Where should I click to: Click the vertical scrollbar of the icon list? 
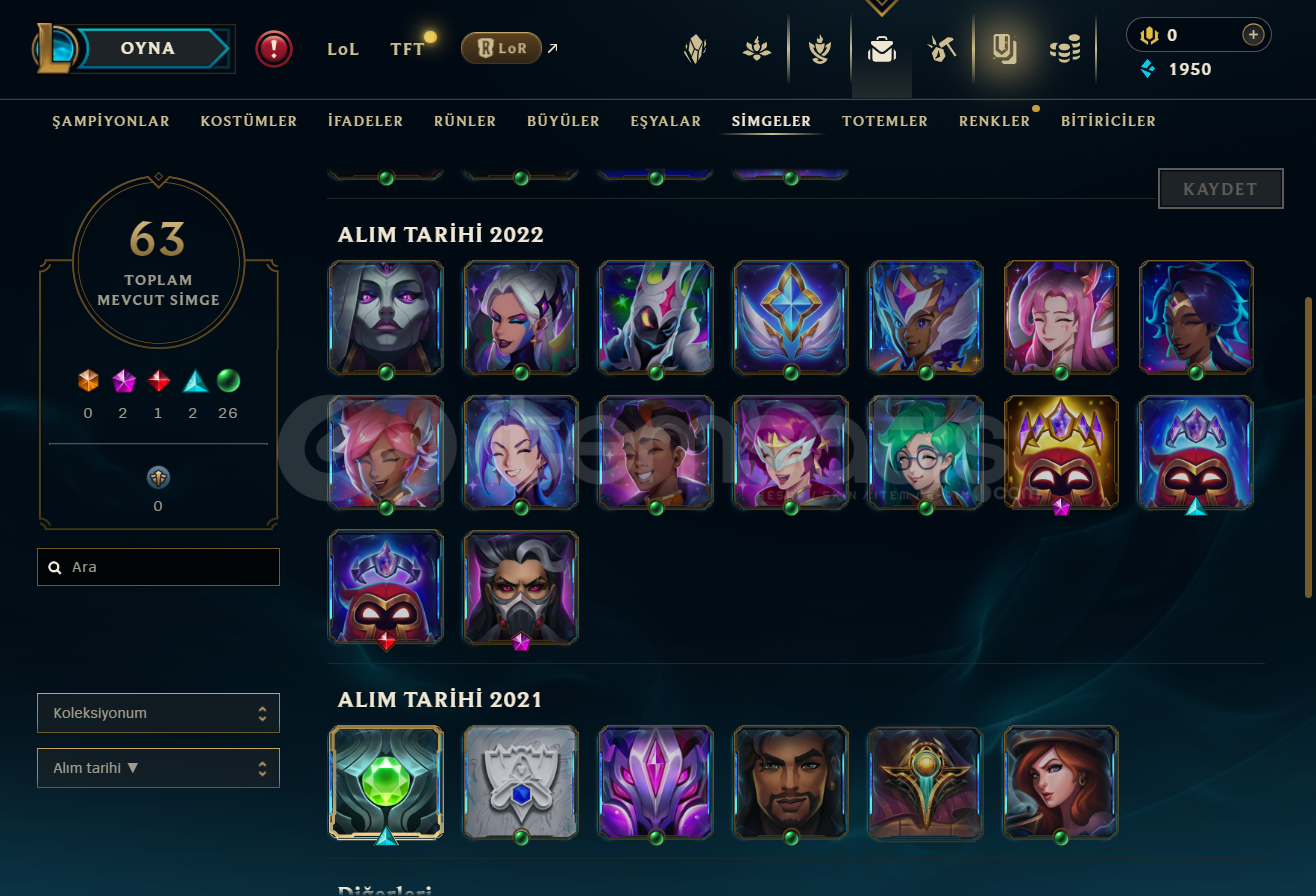point(1309,447)
